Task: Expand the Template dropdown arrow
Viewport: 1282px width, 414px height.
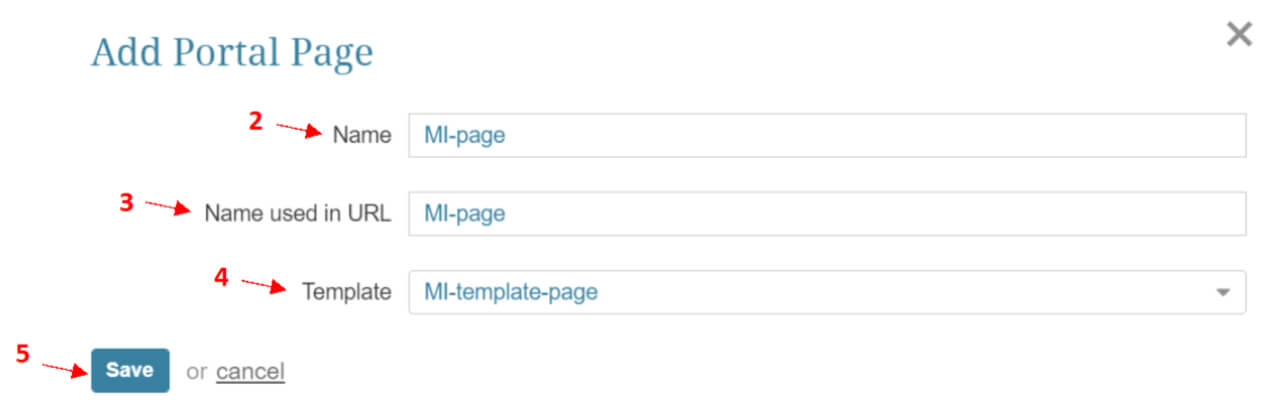Action: tap(1222, 293)
